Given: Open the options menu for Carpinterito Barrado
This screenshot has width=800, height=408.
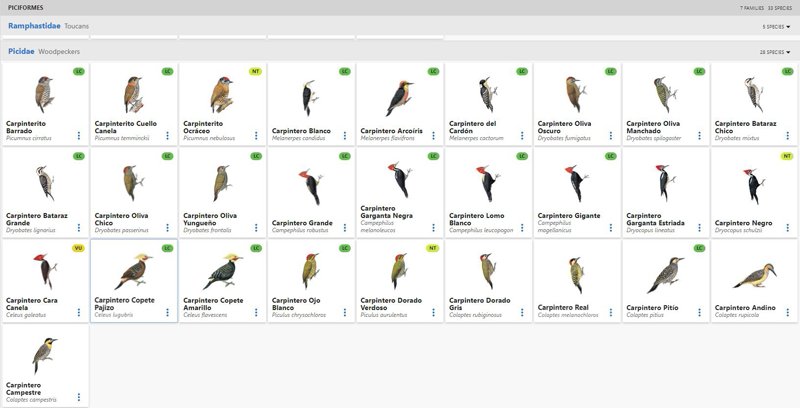Looking at the screenshot, I should tap(79, 135).
